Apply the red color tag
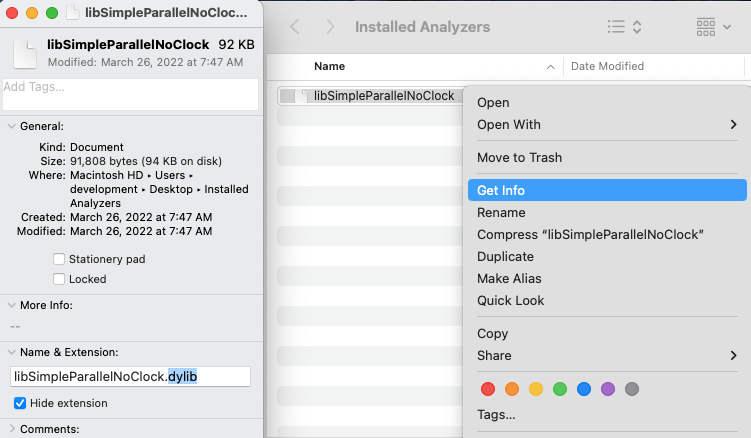Viewport: 751px width, 438px height. [488, 388]
